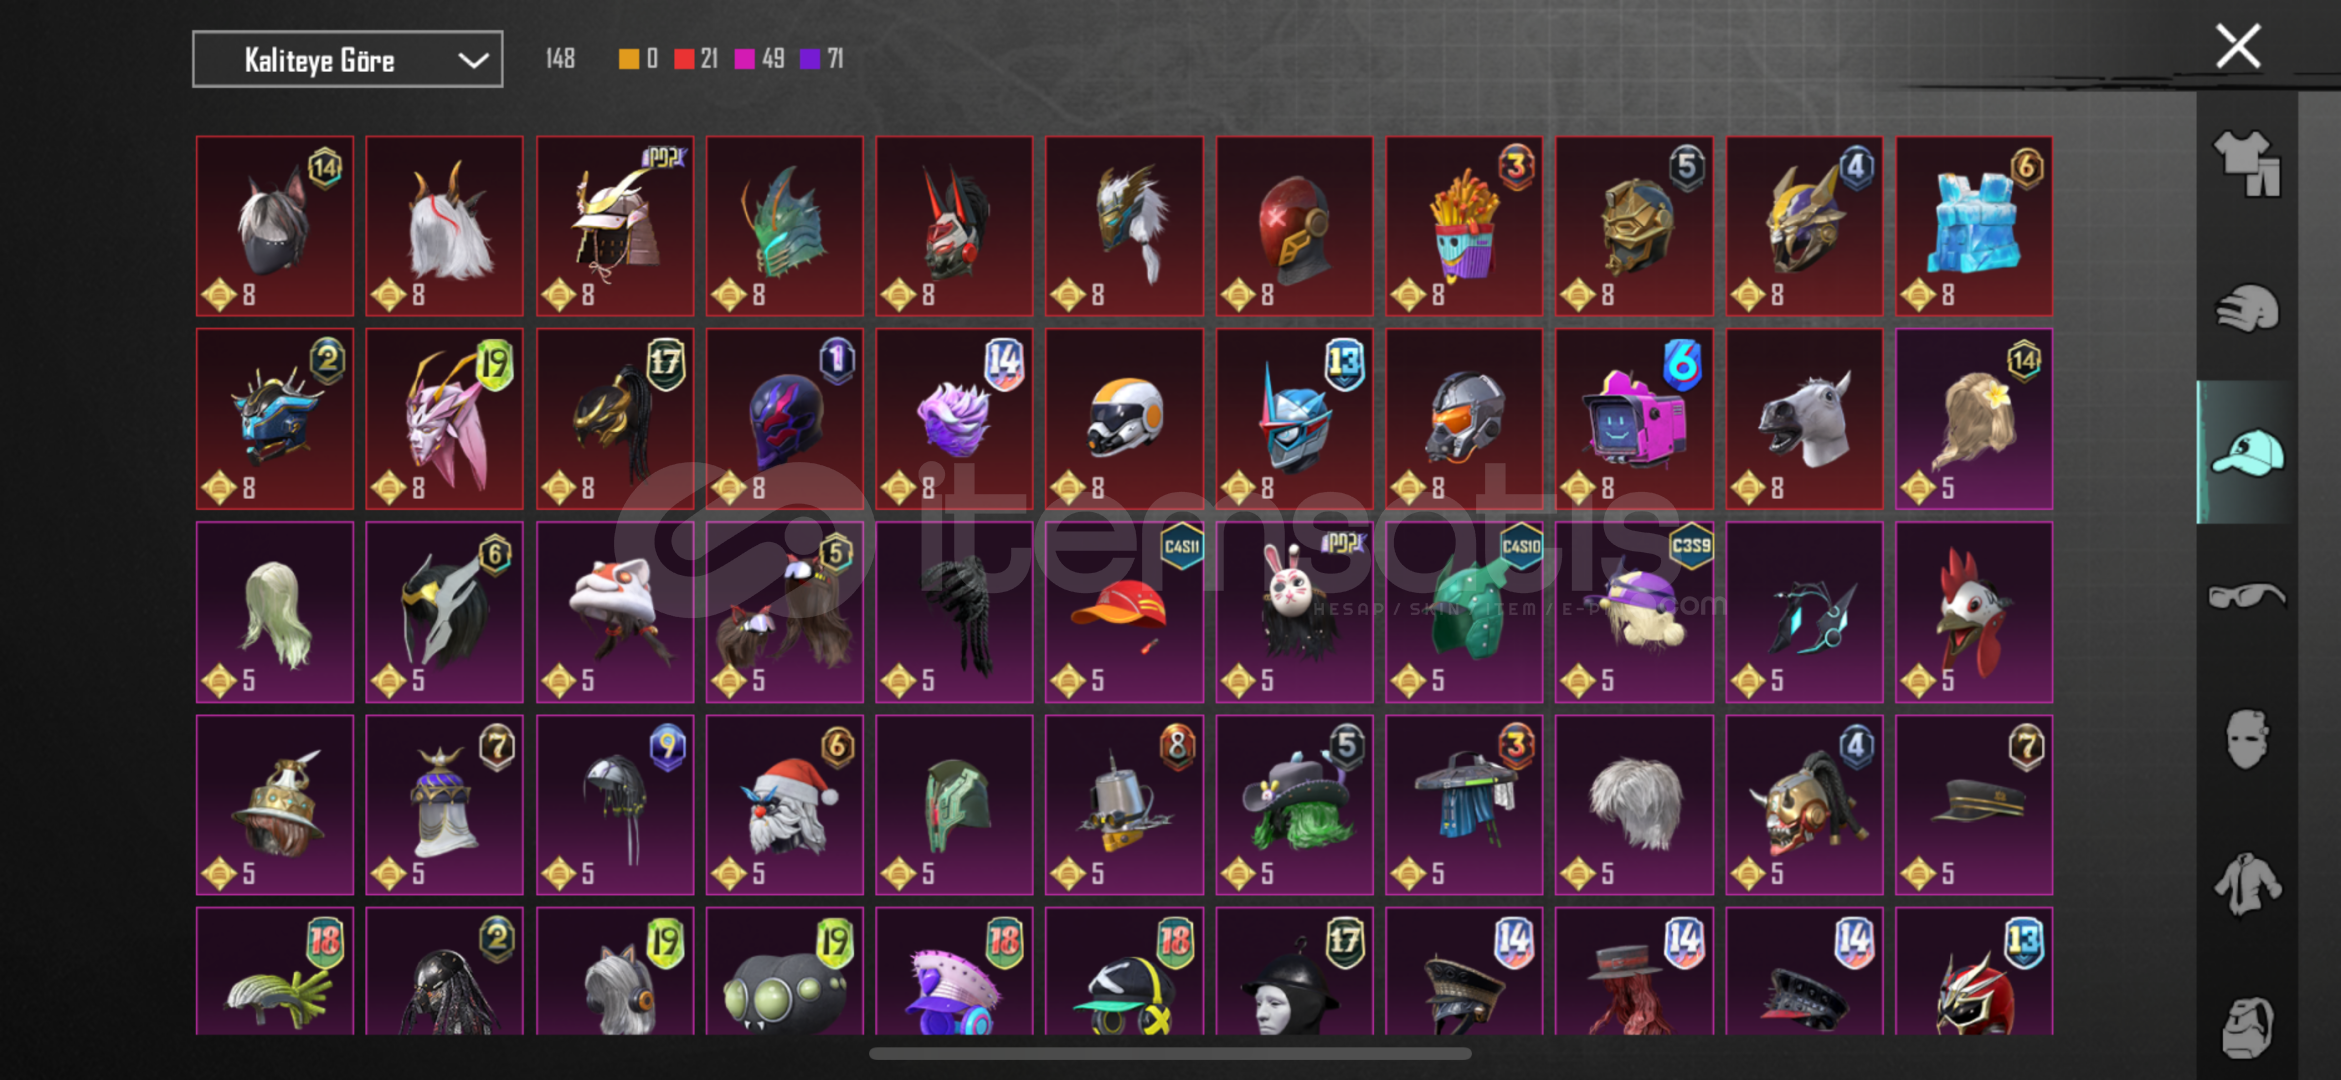The image size is (2341, 1080).
Task: Open the sunglasses category icon
Action: point(2246,597)
